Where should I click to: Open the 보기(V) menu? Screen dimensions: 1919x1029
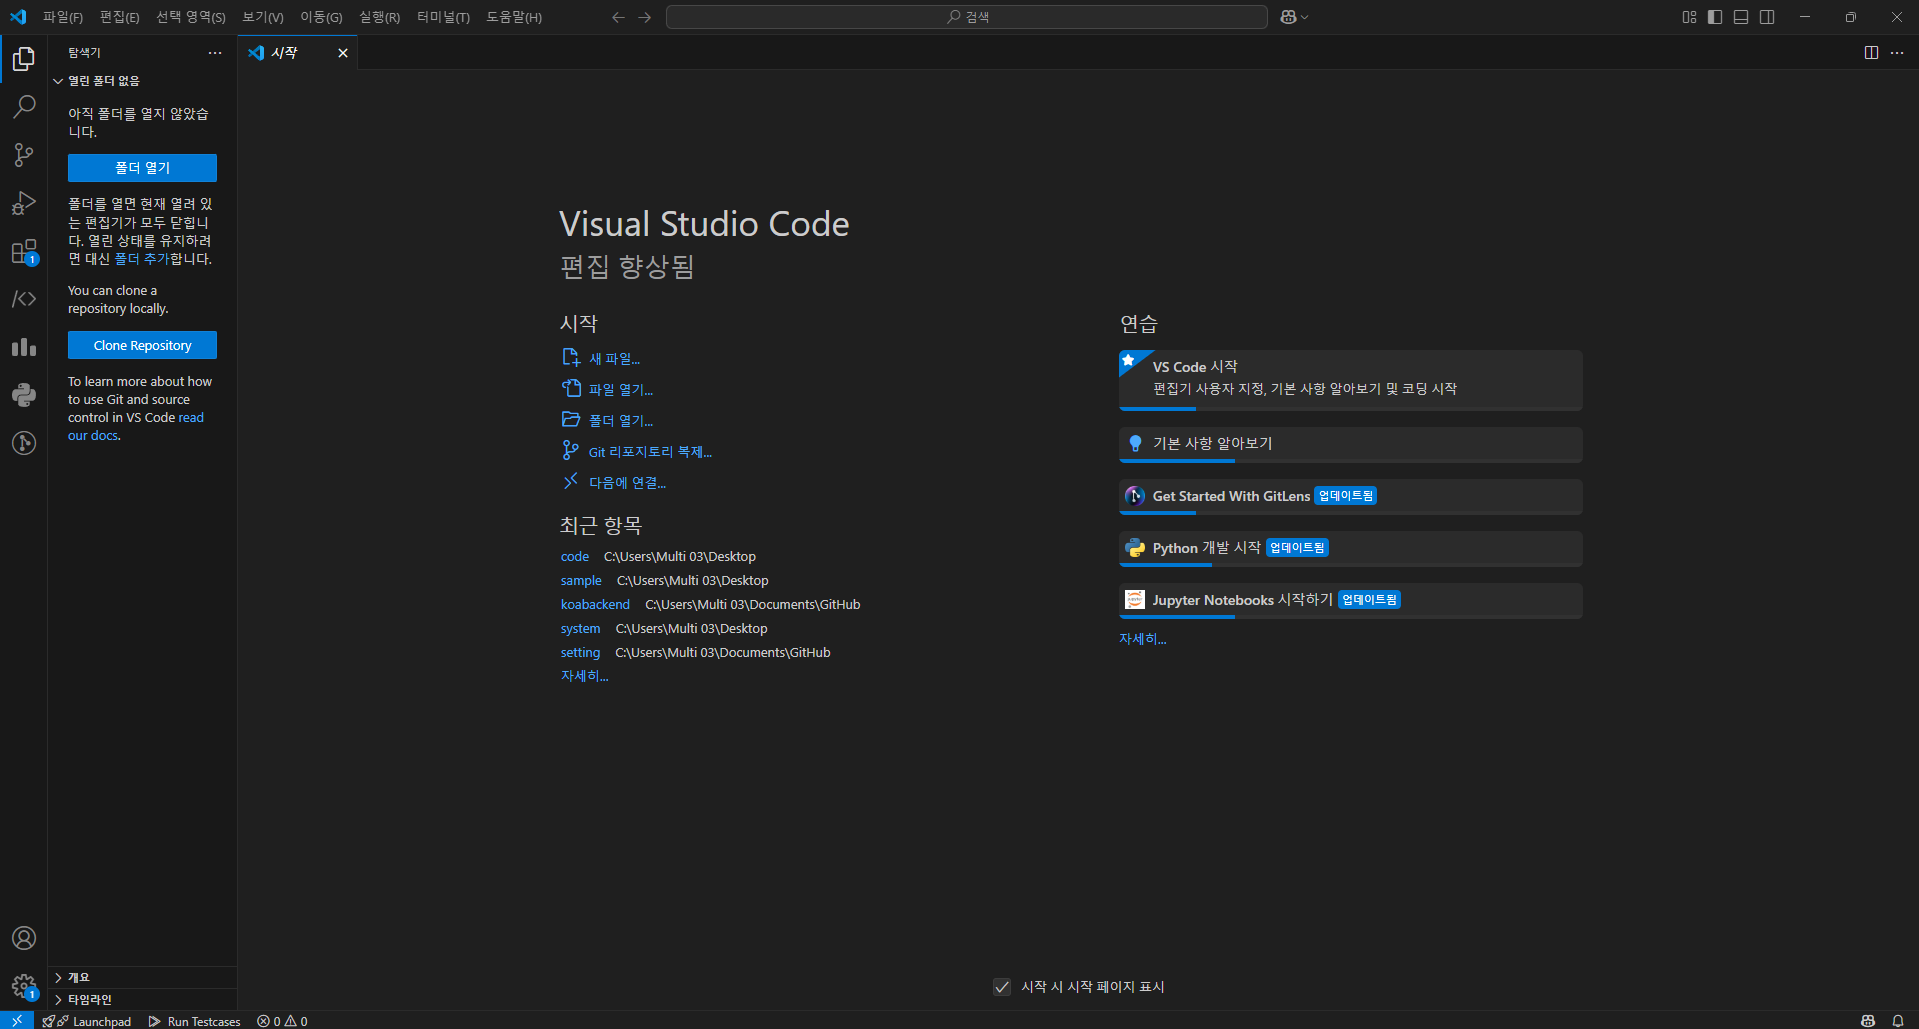(x=263, y=17)
